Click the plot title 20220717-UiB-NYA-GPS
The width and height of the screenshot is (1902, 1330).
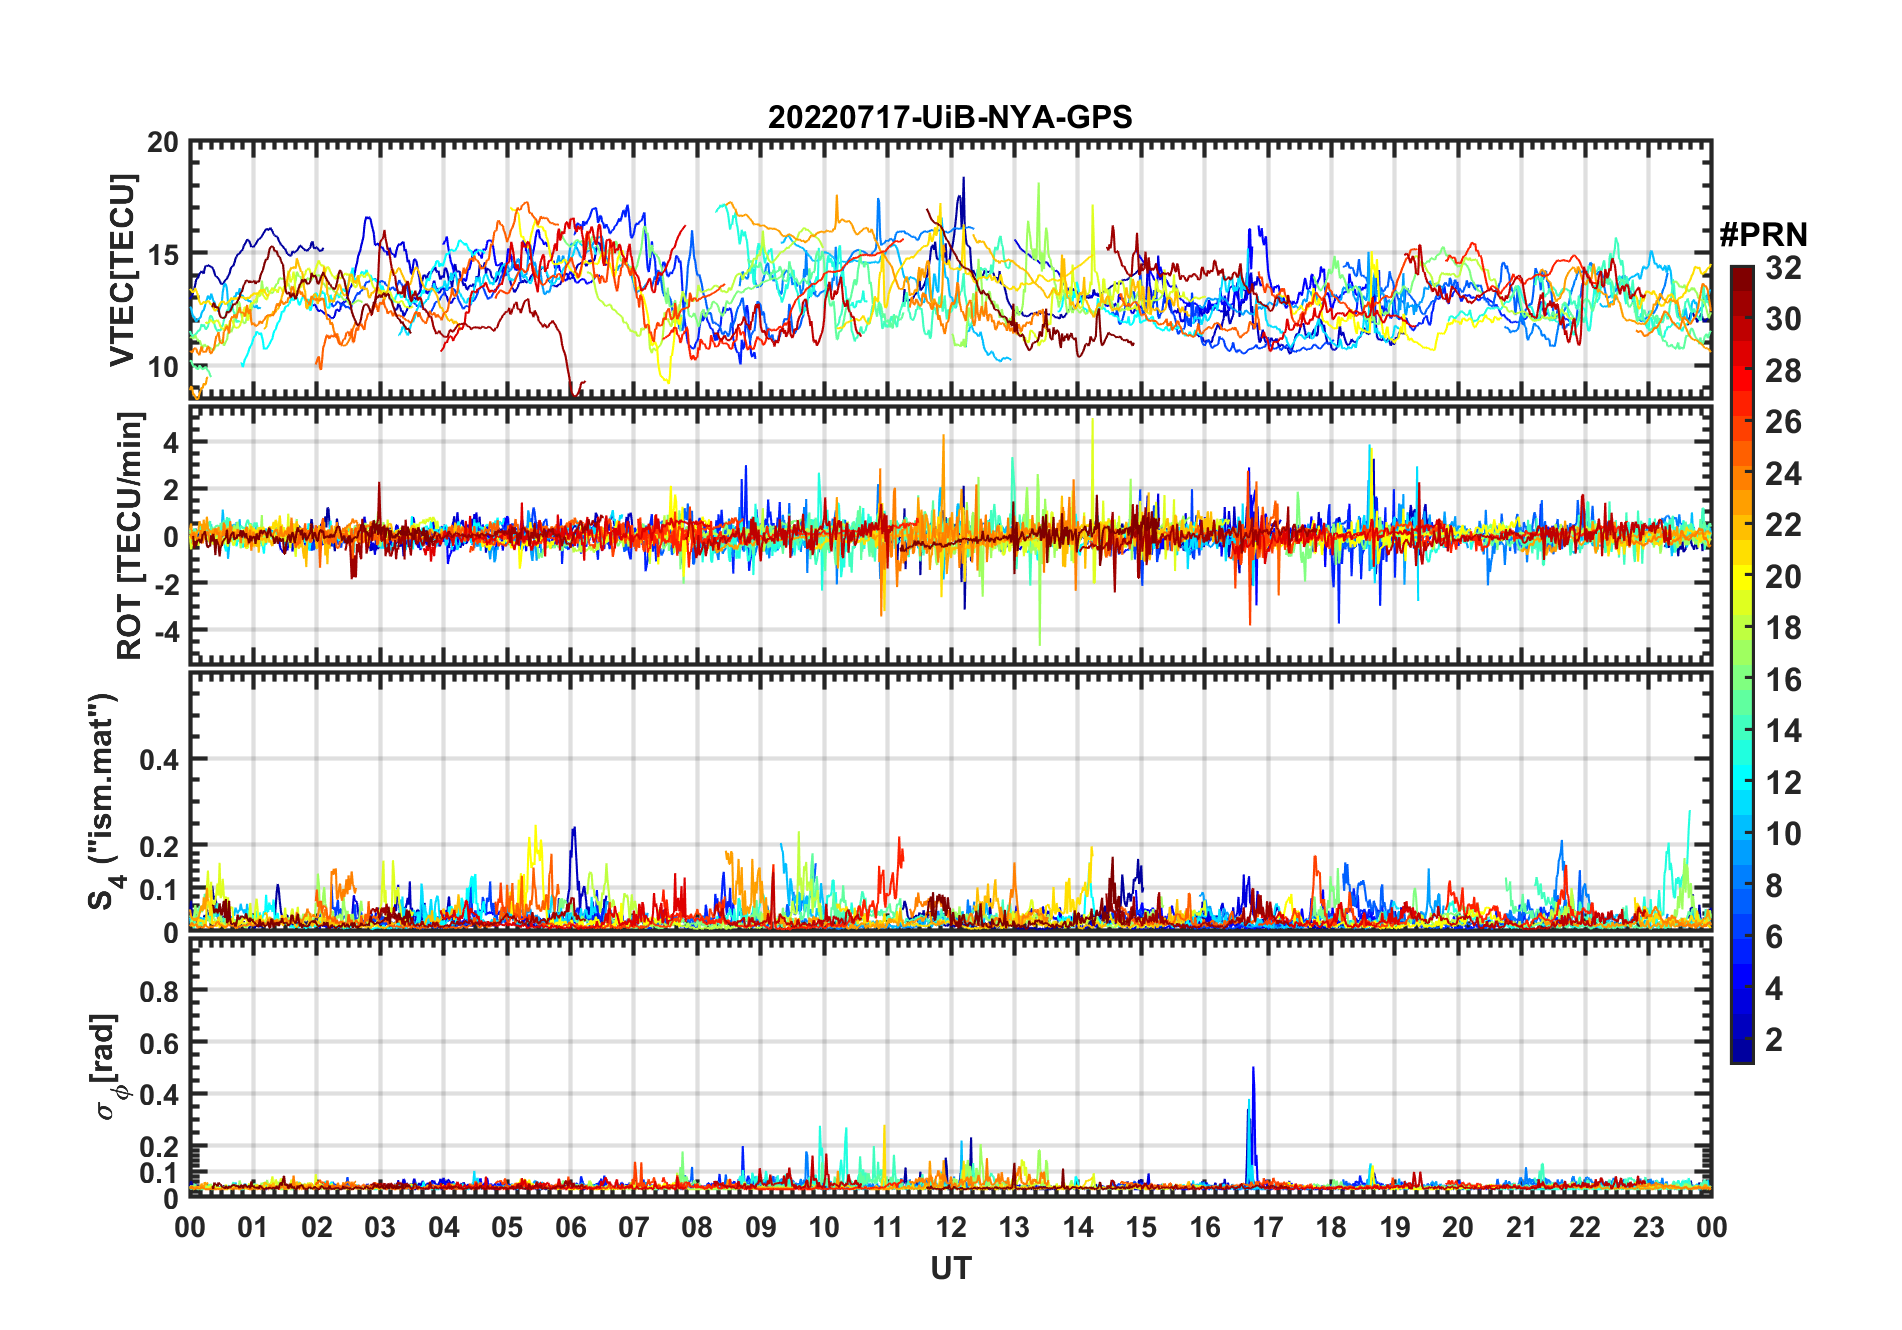tap(950, 118)
